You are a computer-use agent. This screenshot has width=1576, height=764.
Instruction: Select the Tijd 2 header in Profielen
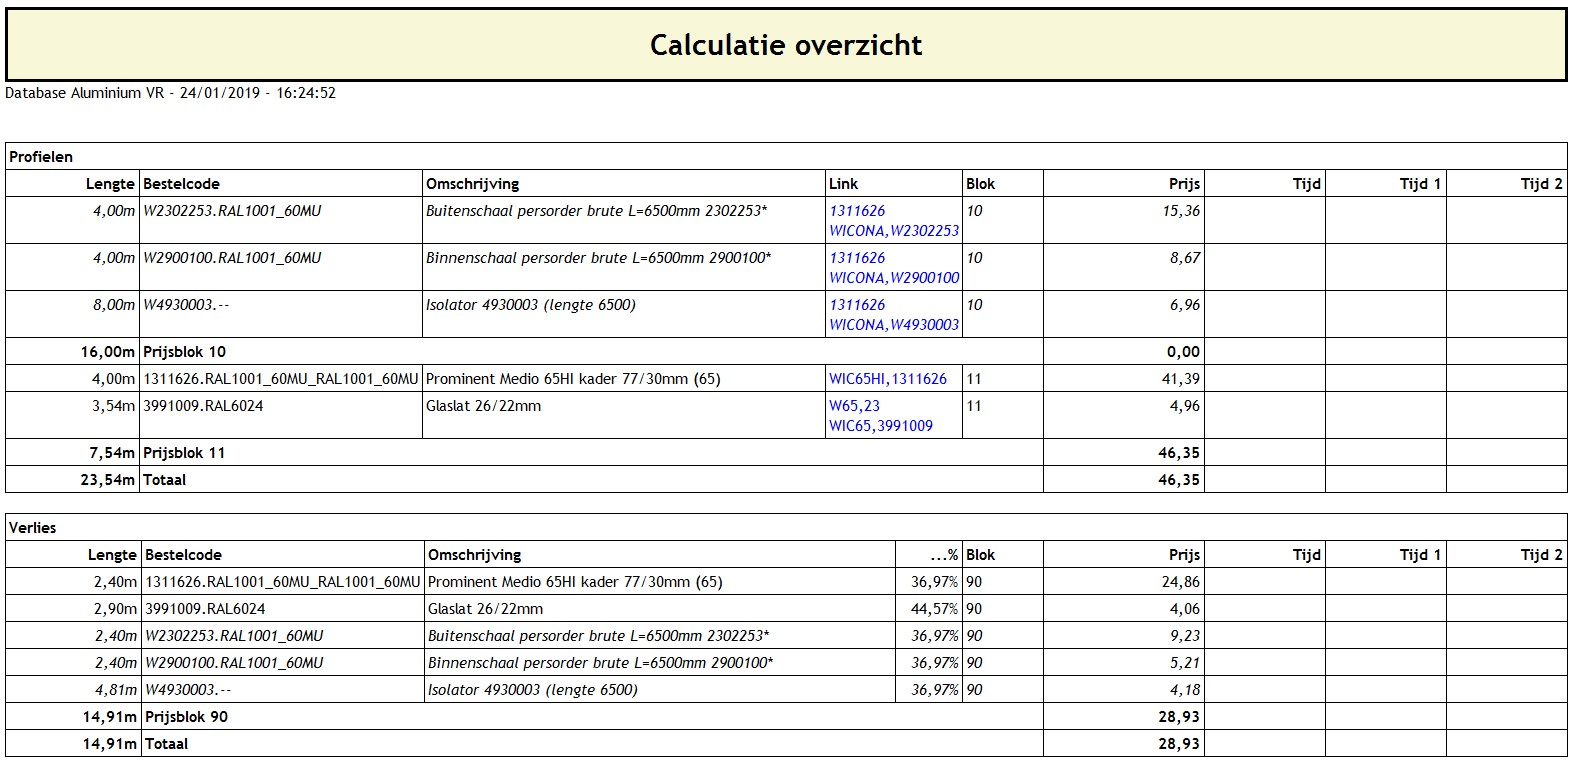coord(1541,184)
